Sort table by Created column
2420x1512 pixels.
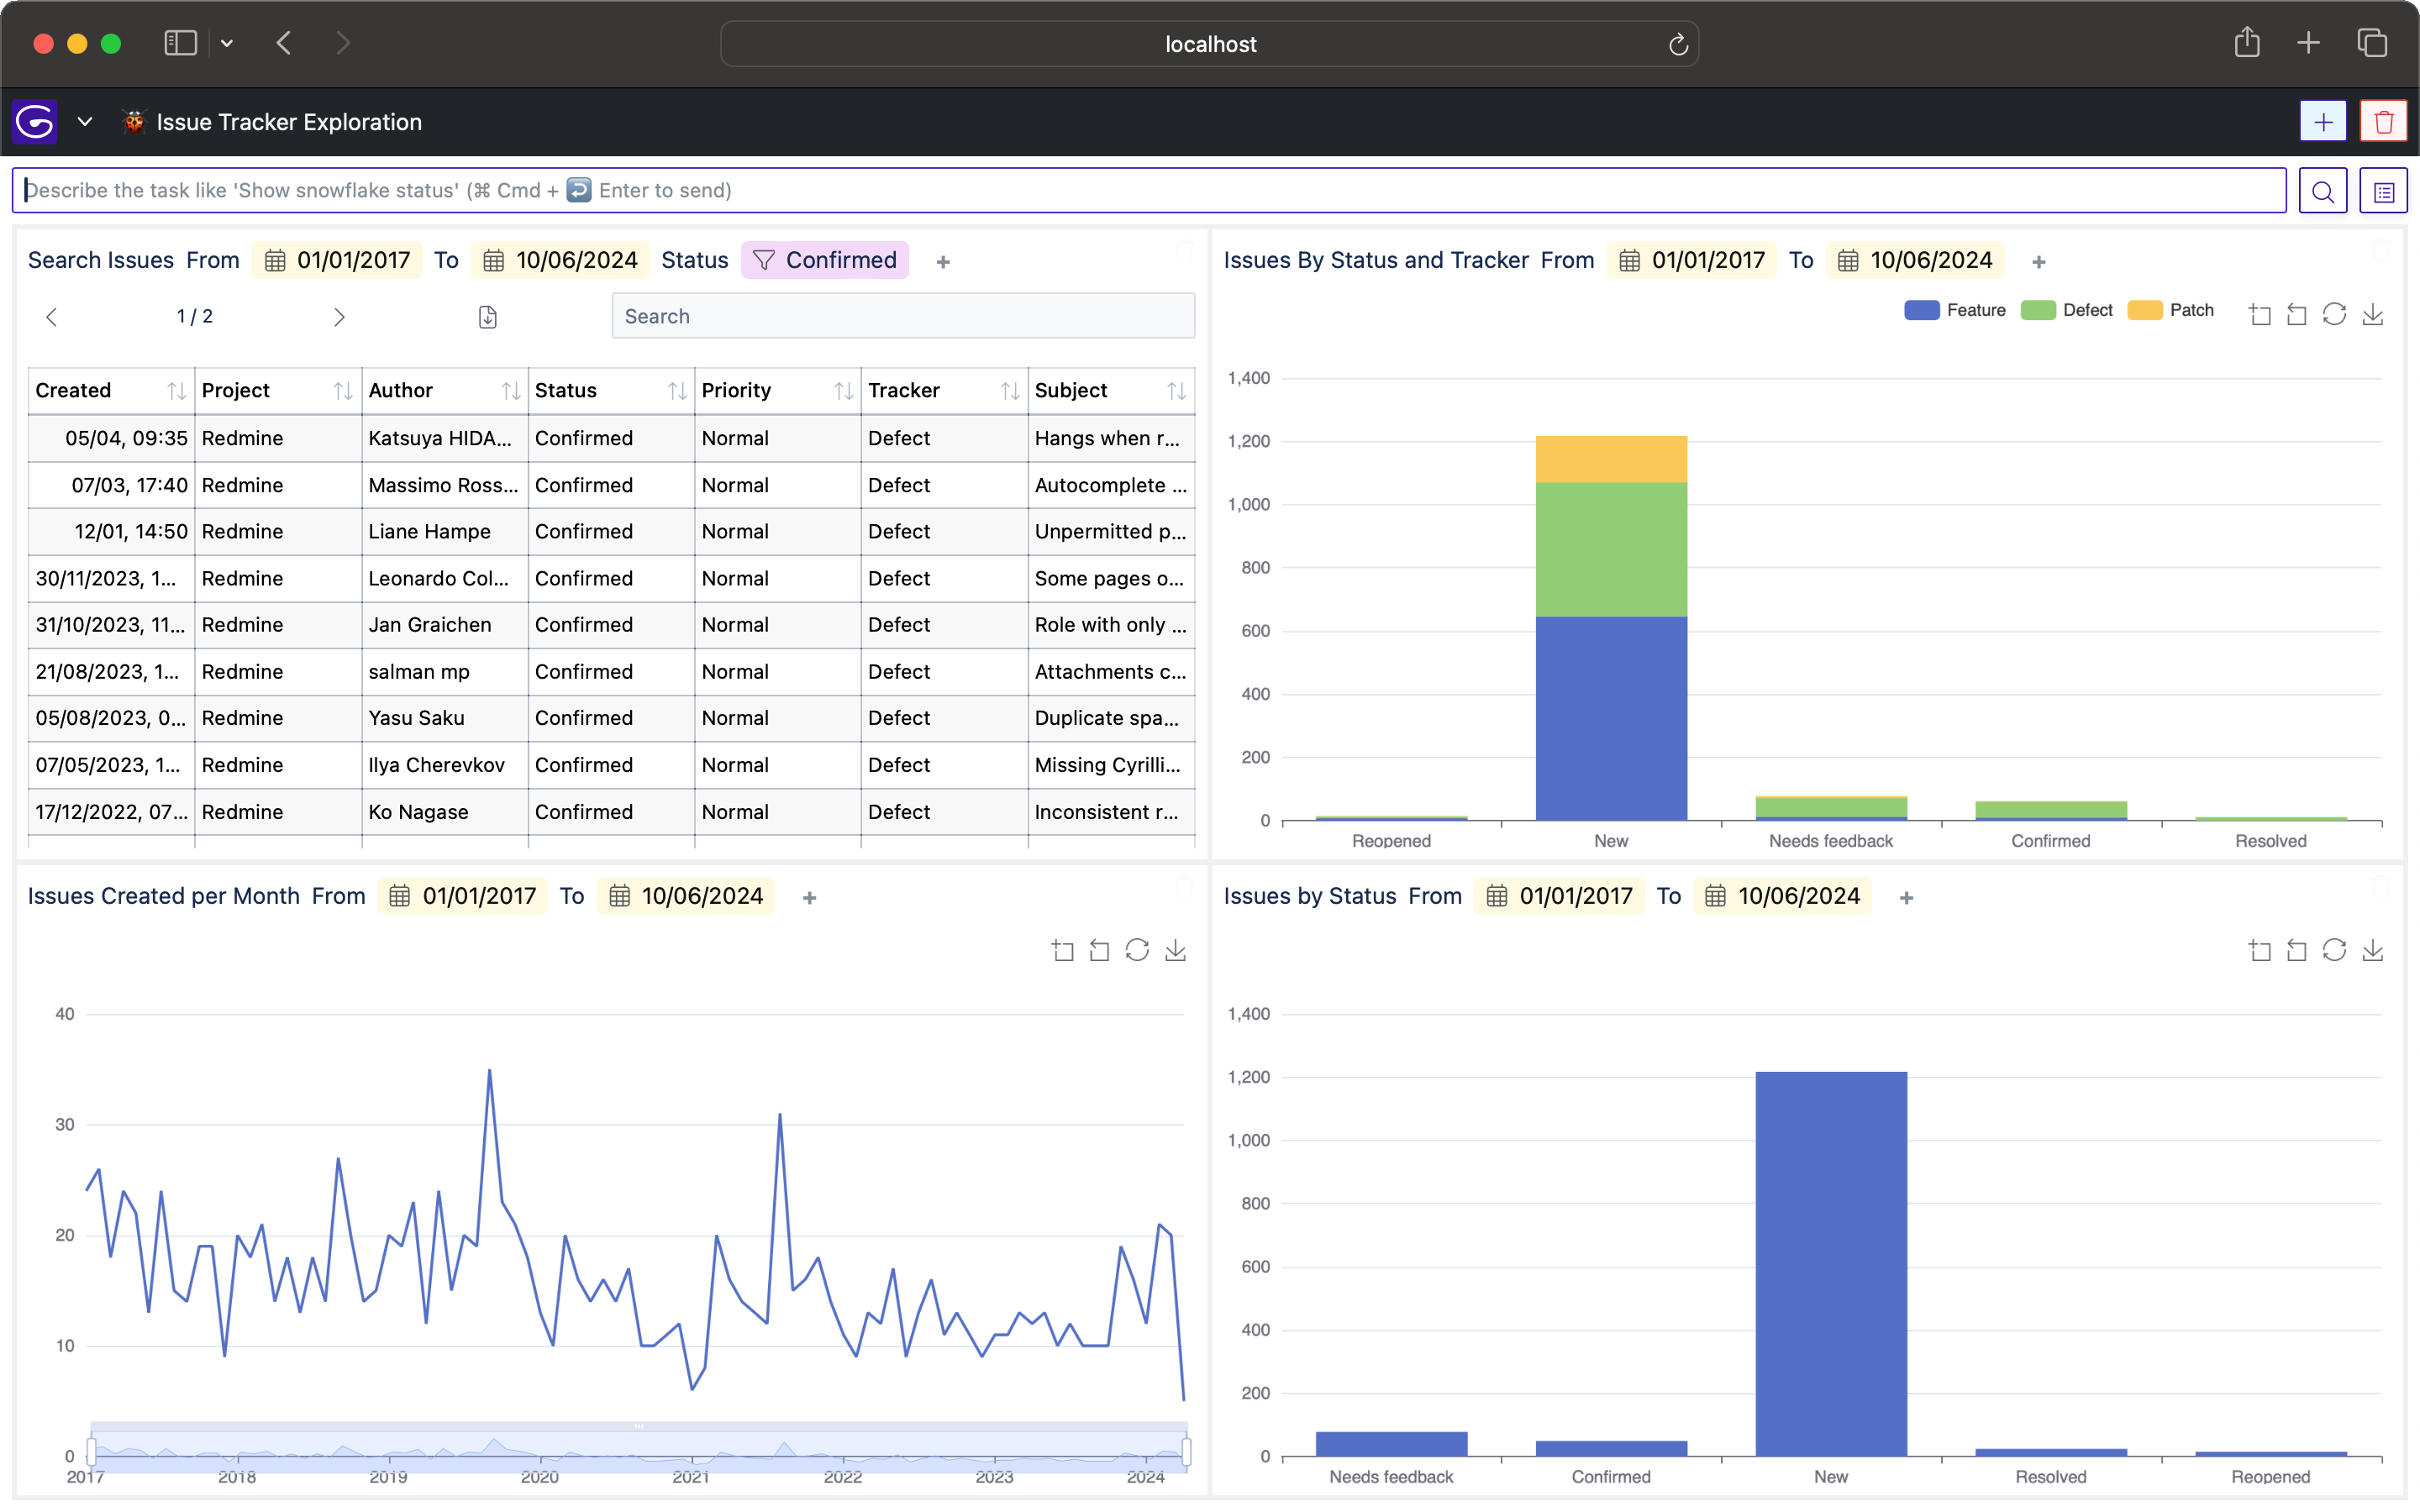pos(176,391)
